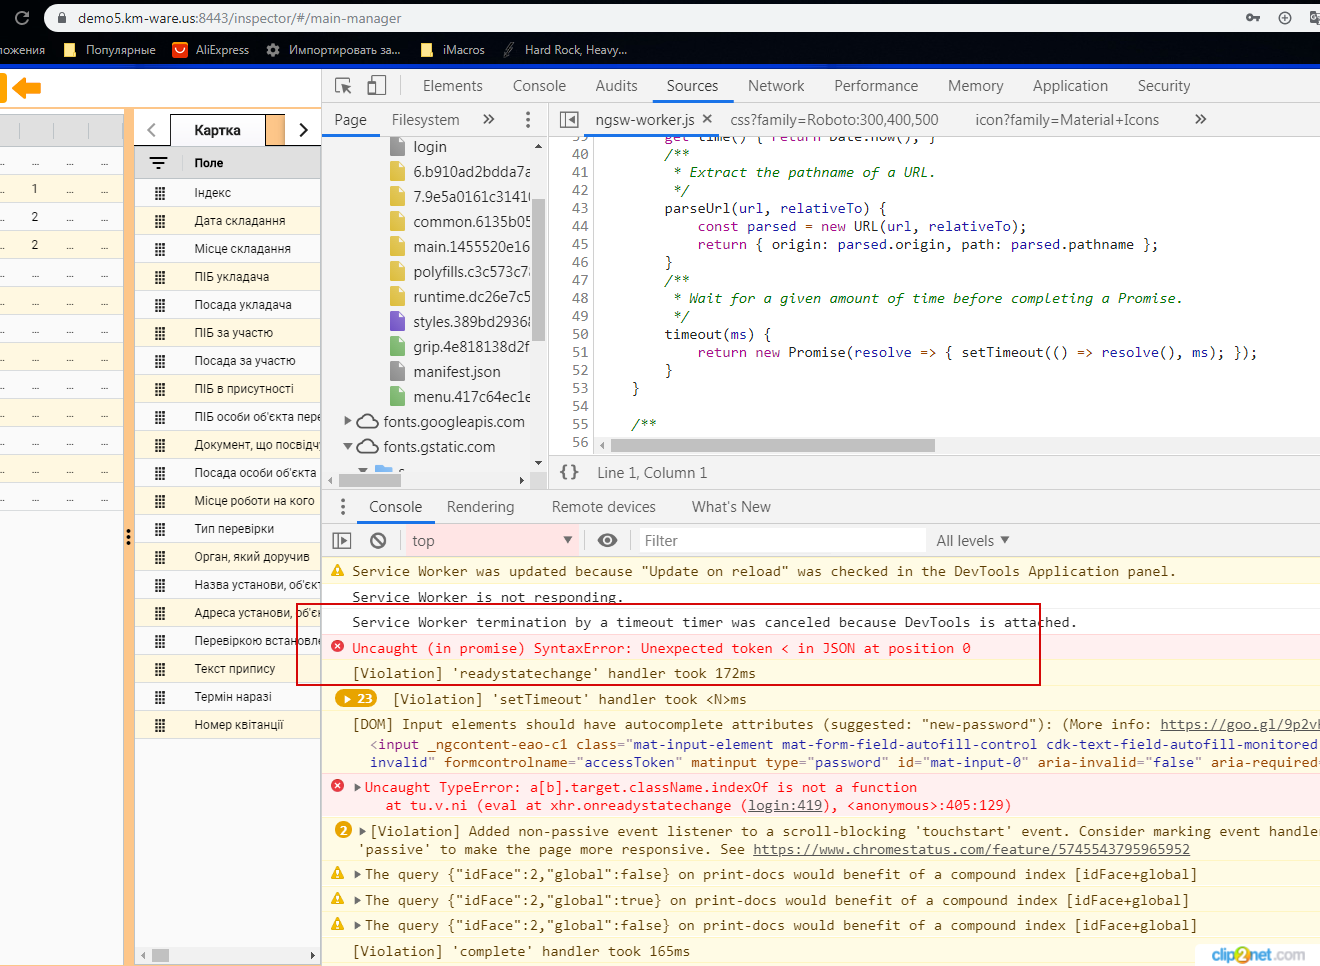Click the next card arrow button
Screen dimensions: 1320x966
click(x=304, y=130)
